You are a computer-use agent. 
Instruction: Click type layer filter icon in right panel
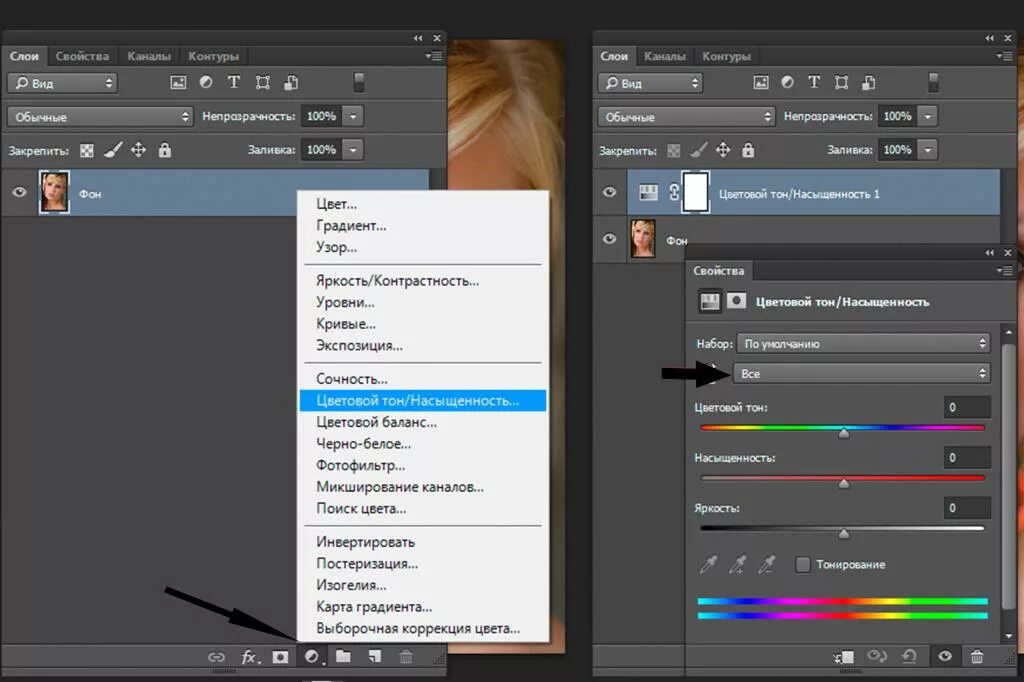[814, 82]
